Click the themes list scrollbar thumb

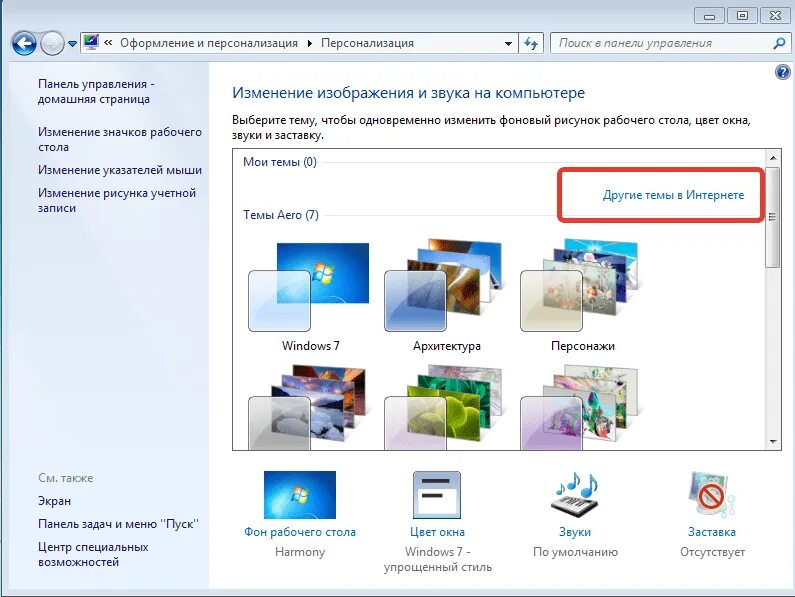(x=773, y=217)
